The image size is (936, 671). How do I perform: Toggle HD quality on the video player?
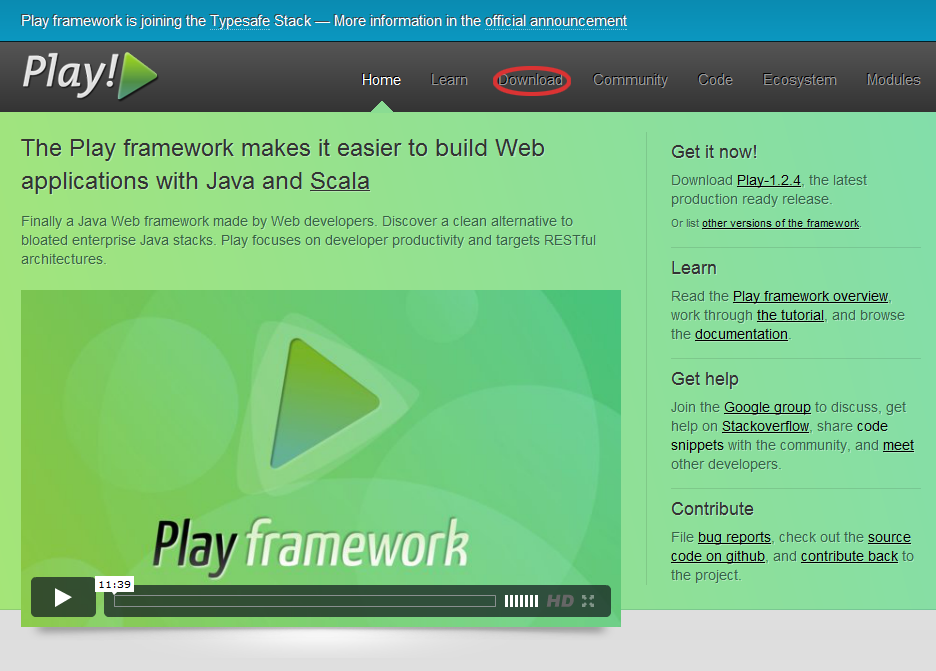pos(560,601)
